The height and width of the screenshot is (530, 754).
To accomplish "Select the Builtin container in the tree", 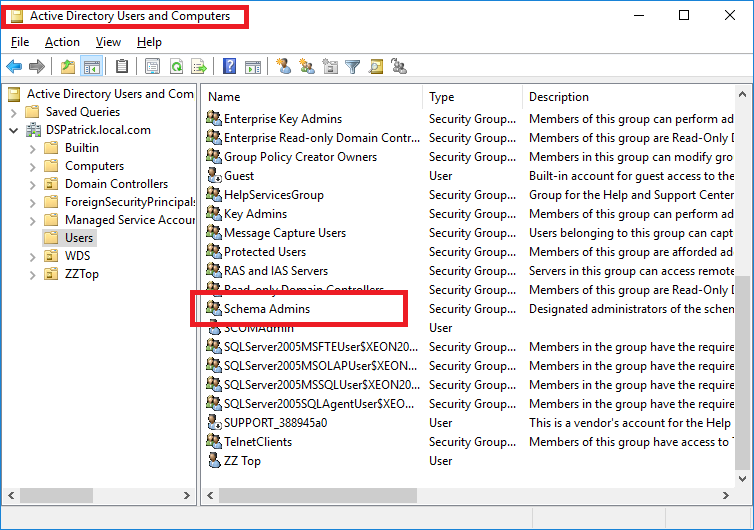I will click(82, 148).
